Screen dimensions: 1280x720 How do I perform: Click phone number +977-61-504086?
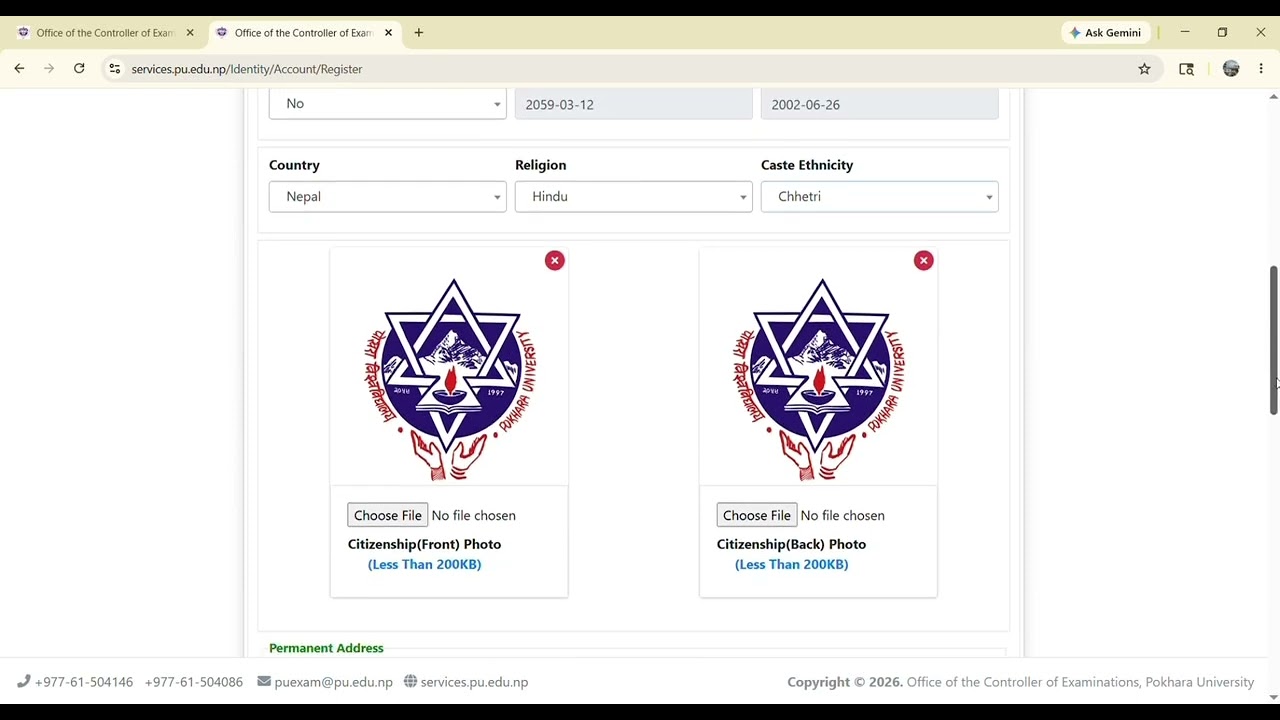pyautogui.click(x=194, y=682)
